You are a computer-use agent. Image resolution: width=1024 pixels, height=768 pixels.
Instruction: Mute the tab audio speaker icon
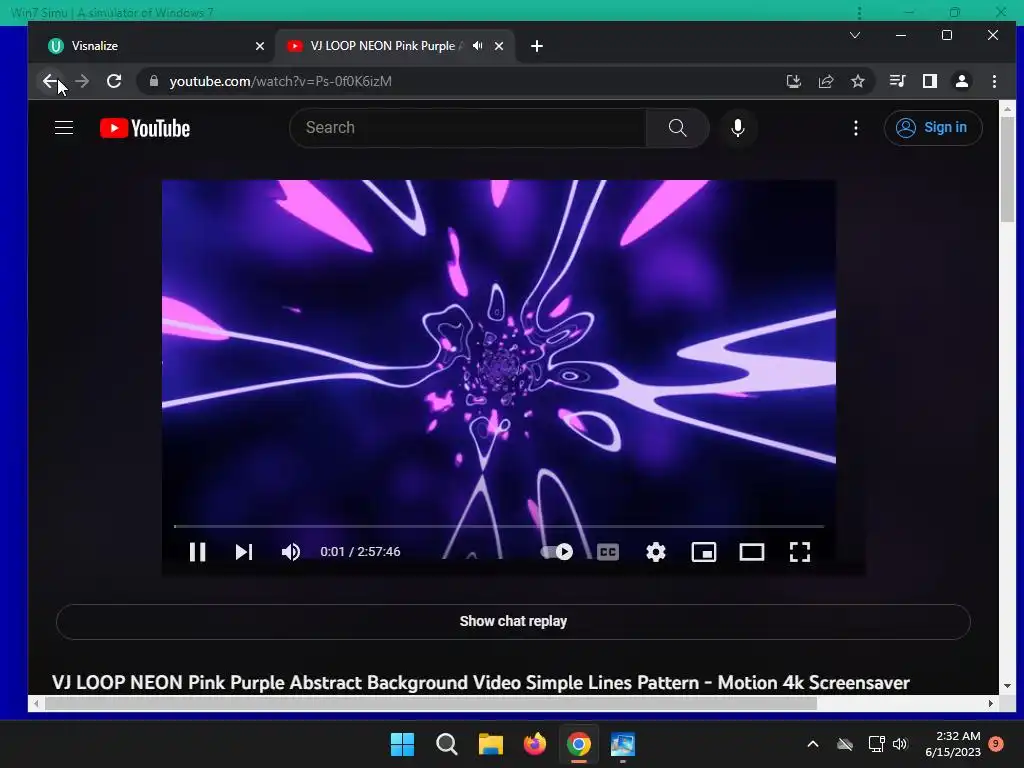click(478, 46)
